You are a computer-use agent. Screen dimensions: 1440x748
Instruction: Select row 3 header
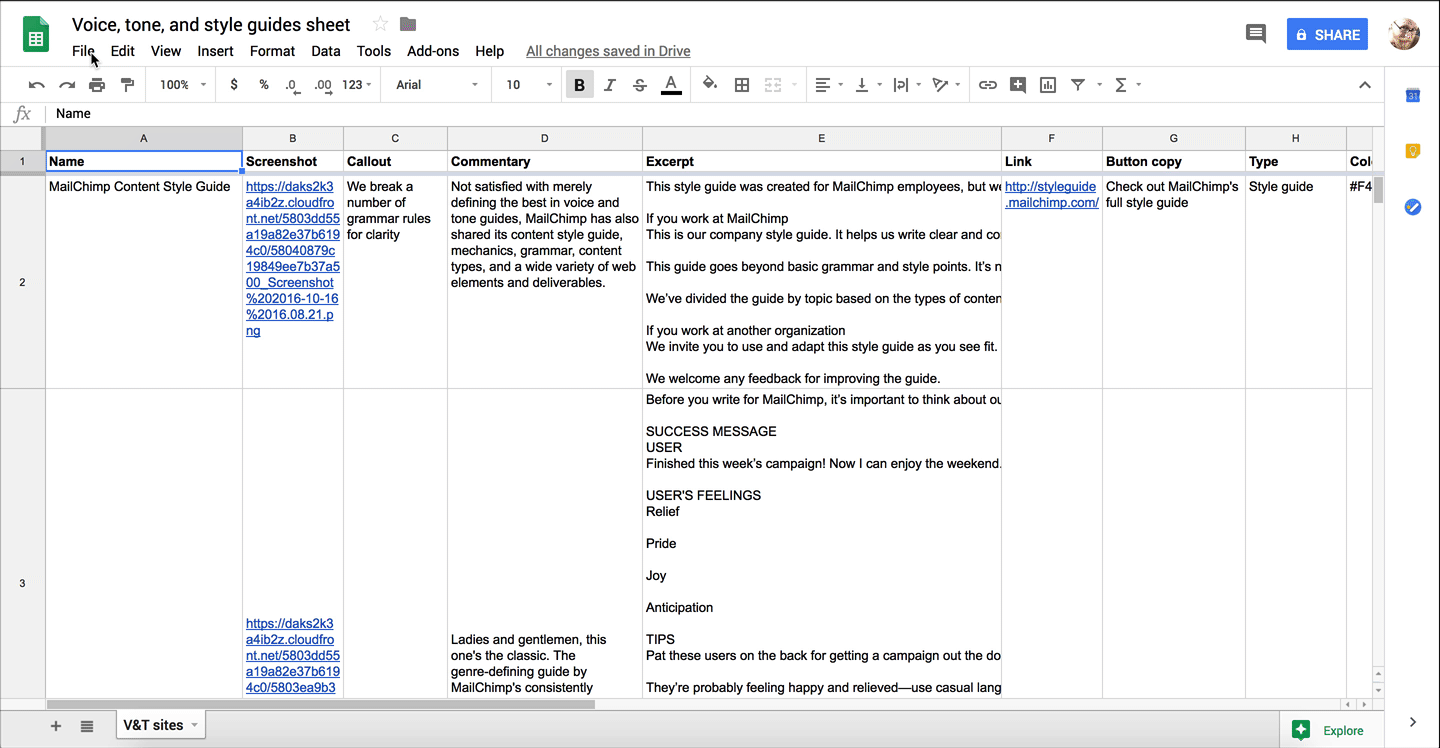coord(22,583)
